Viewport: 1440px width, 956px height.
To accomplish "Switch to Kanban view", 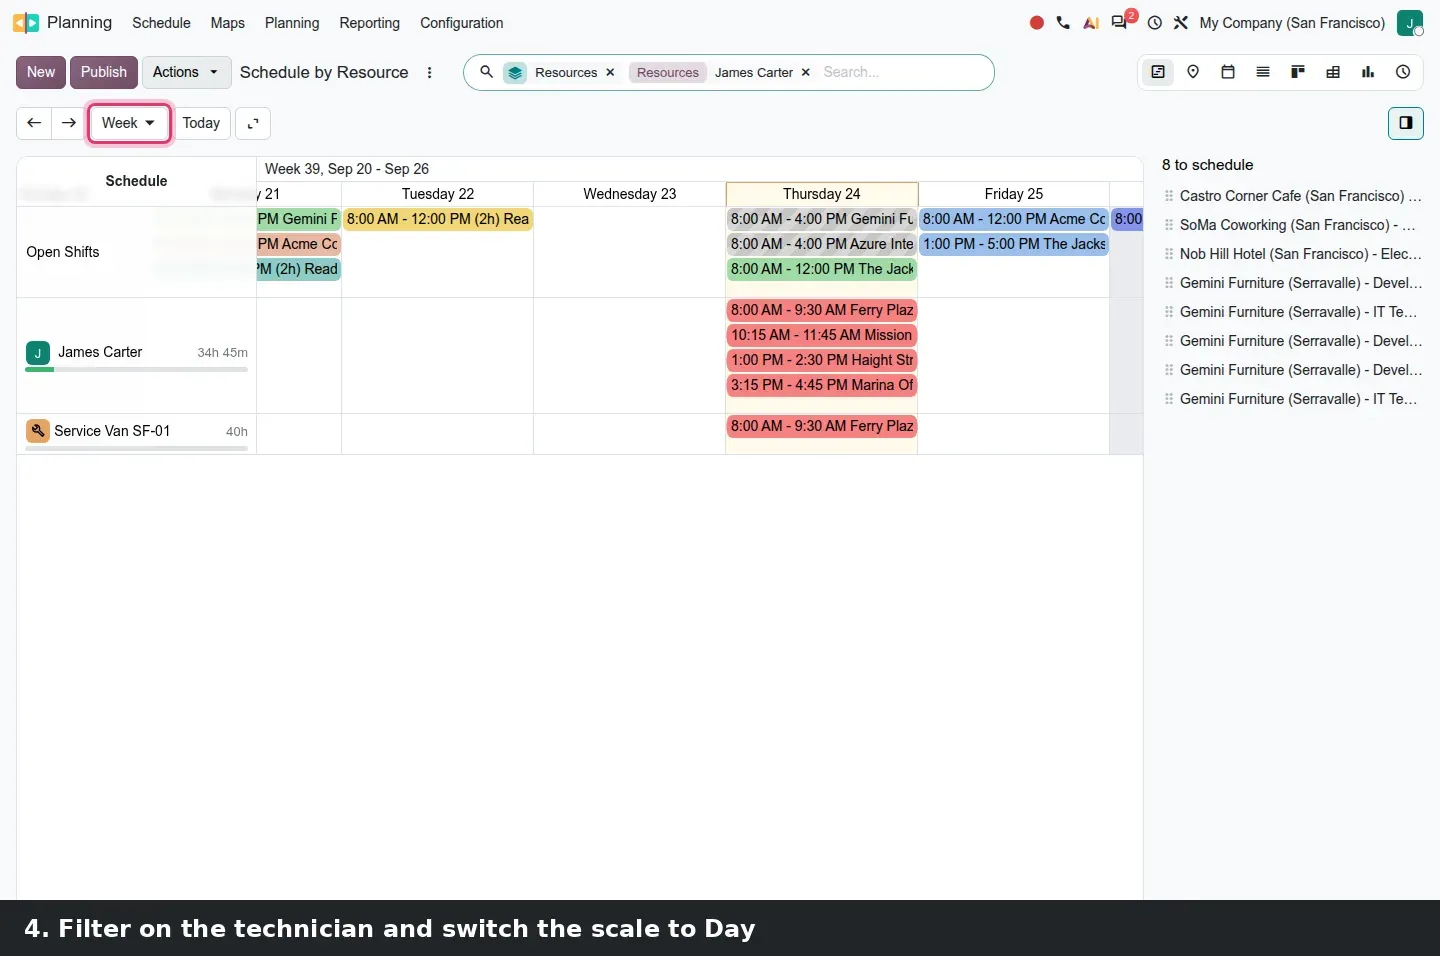I will coord(1298,72).
